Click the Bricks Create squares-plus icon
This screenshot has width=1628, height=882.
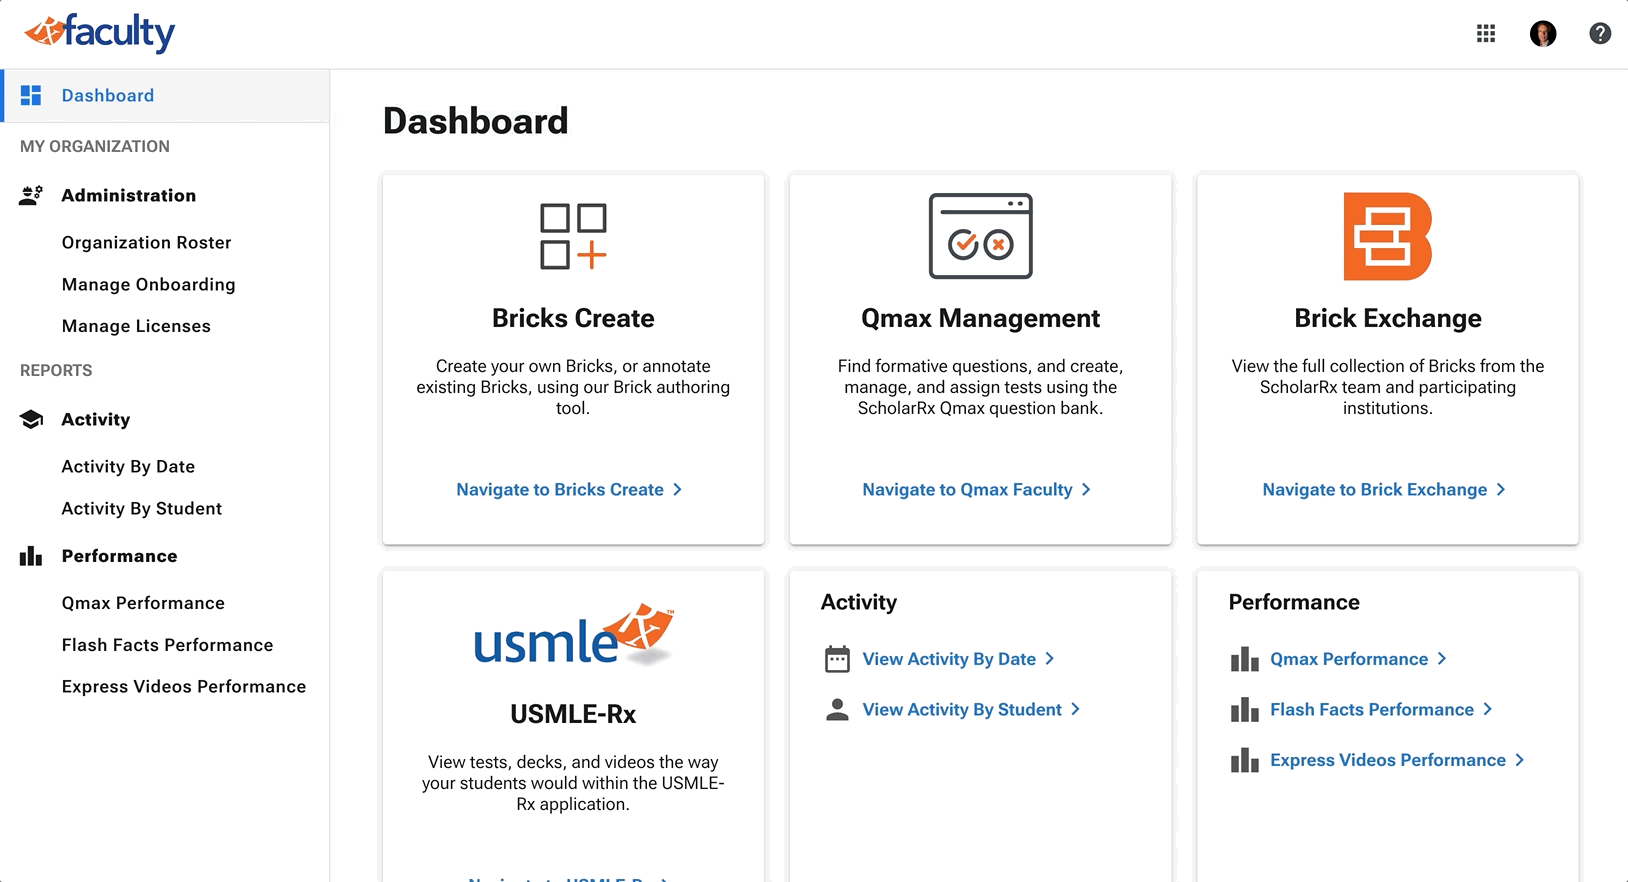click(573, 236)
